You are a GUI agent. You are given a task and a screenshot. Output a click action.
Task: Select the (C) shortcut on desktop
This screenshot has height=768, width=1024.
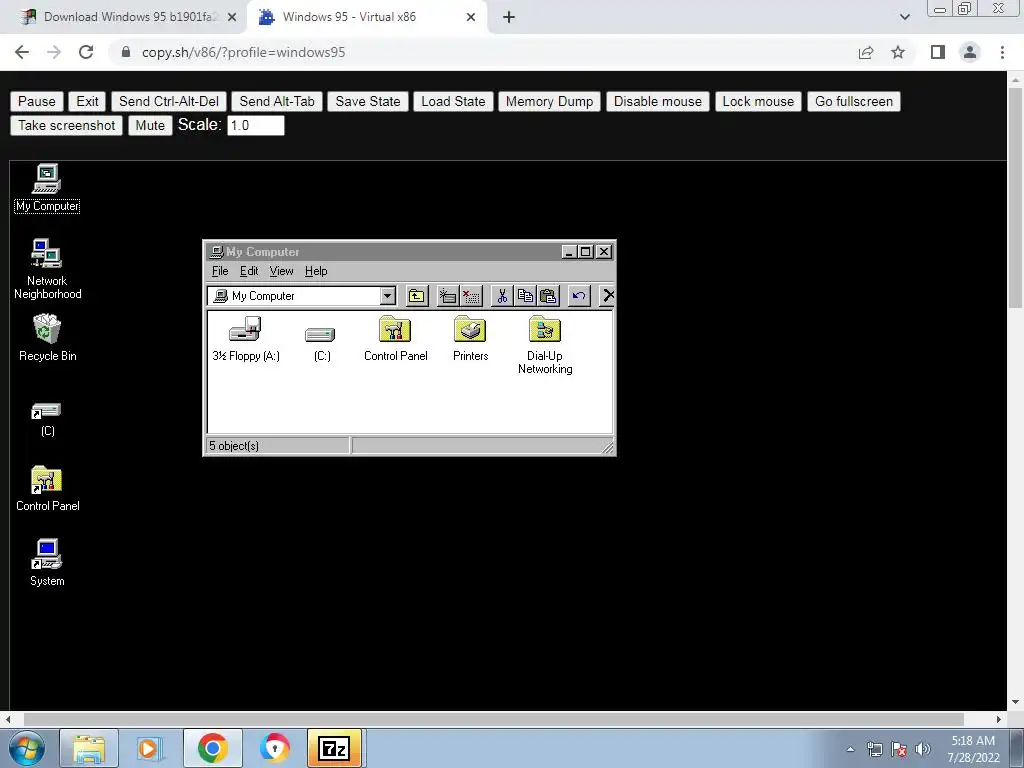tap(47, 419)
